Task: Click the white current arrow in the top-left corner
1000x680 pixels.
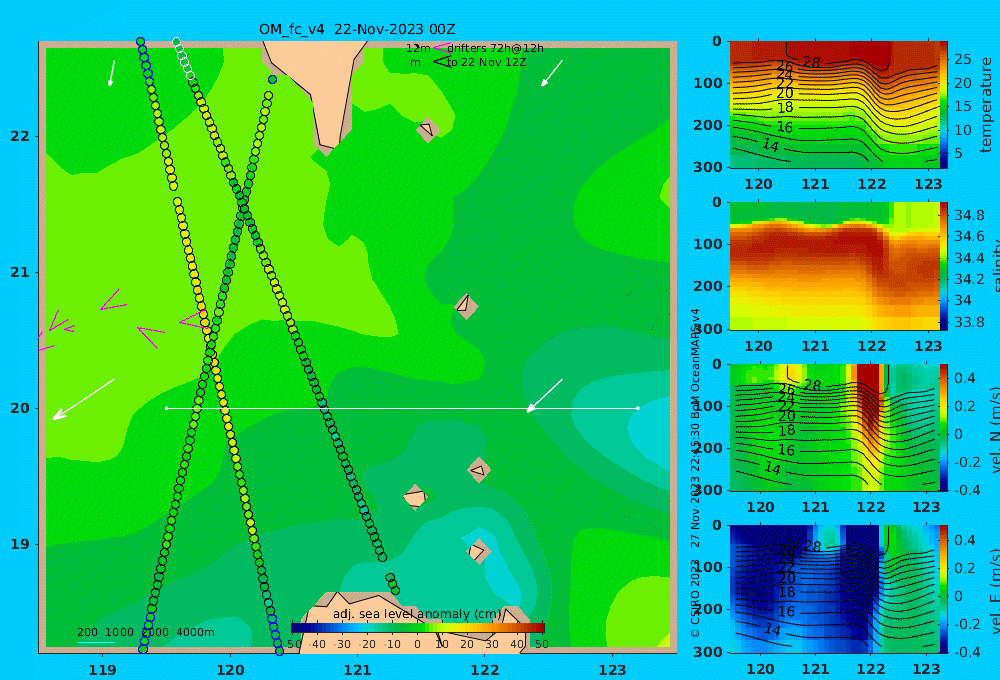Action: pyautogui.click(x=112, y=73)
